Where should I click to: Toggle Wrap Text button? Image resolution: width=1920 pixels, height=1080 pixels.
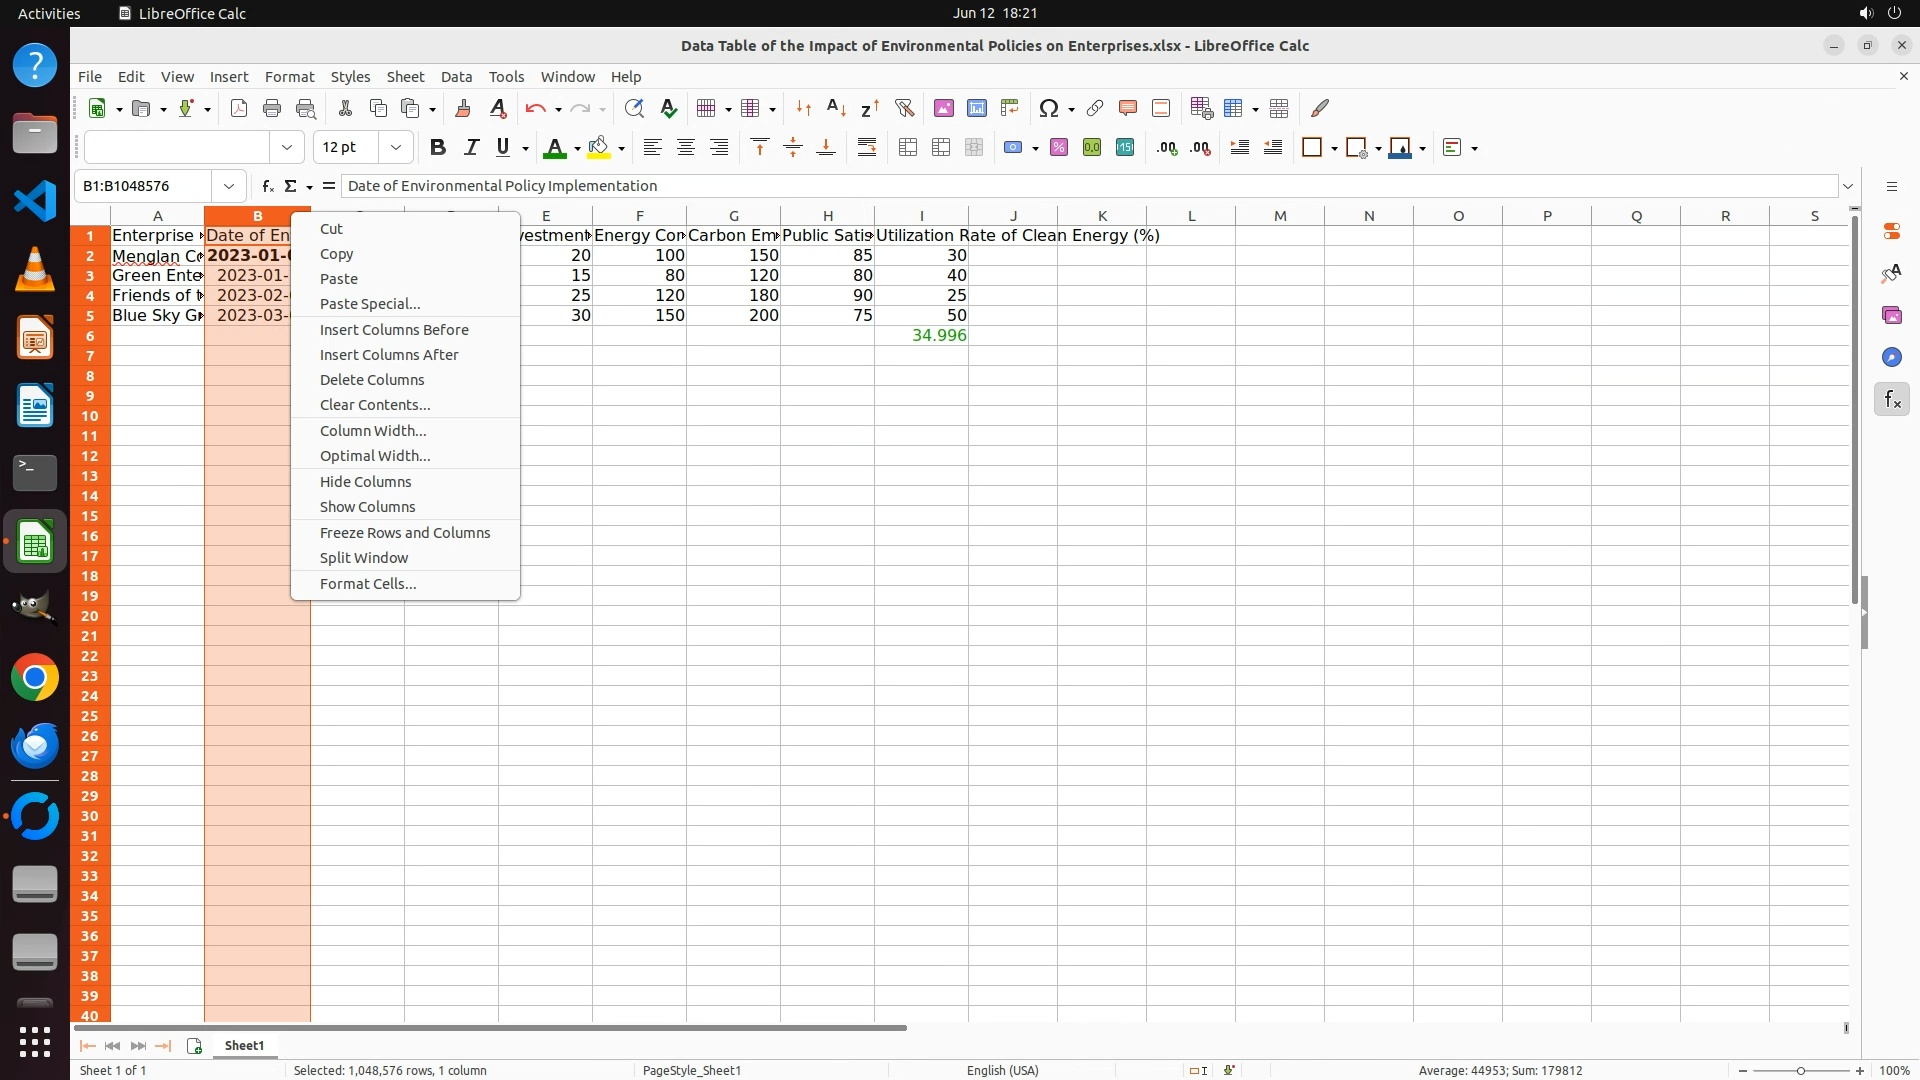click(867, 148)
